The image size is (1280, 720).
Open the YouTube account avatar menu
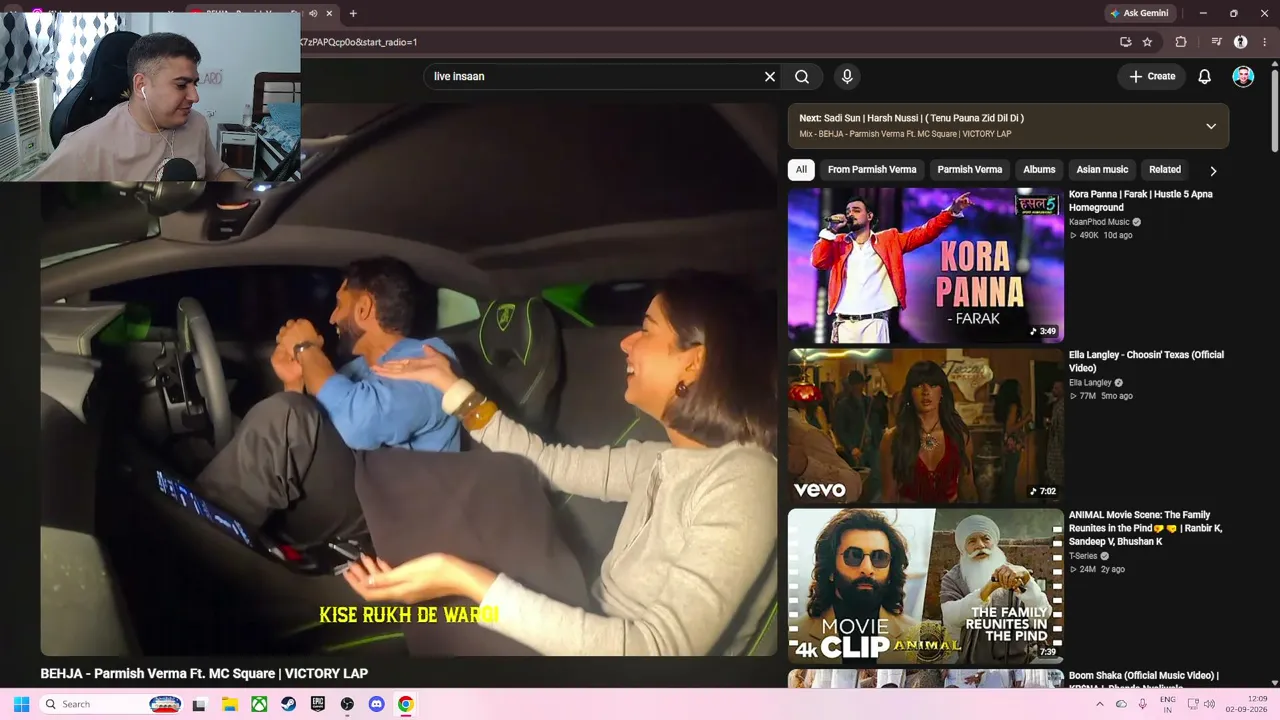(1243, 77)
